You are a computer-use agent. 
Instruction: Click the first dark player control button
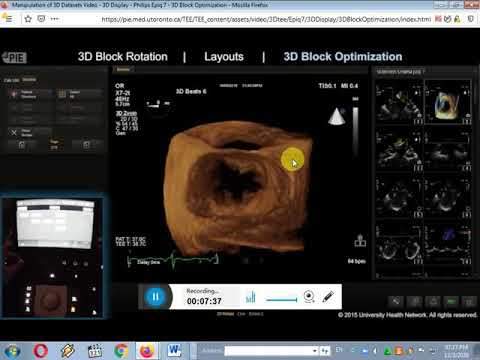click(x=396, y=302)
